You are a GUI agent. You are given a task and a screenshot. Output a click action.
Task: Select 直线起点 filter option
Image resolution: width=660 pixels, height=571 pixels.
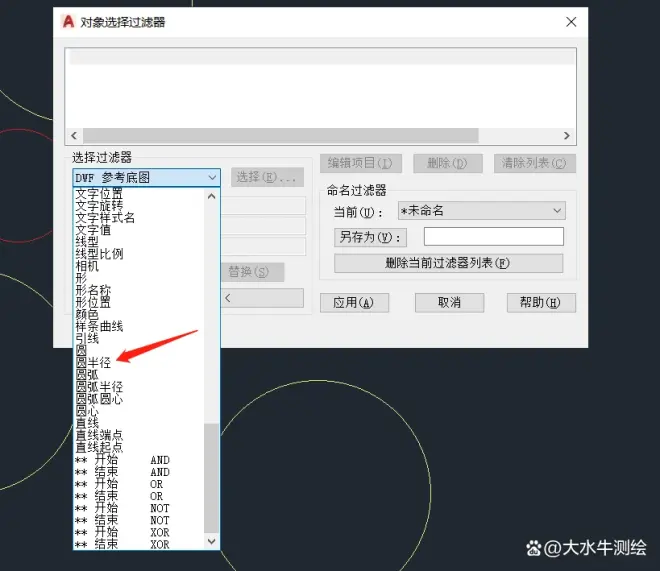point(99,447)
